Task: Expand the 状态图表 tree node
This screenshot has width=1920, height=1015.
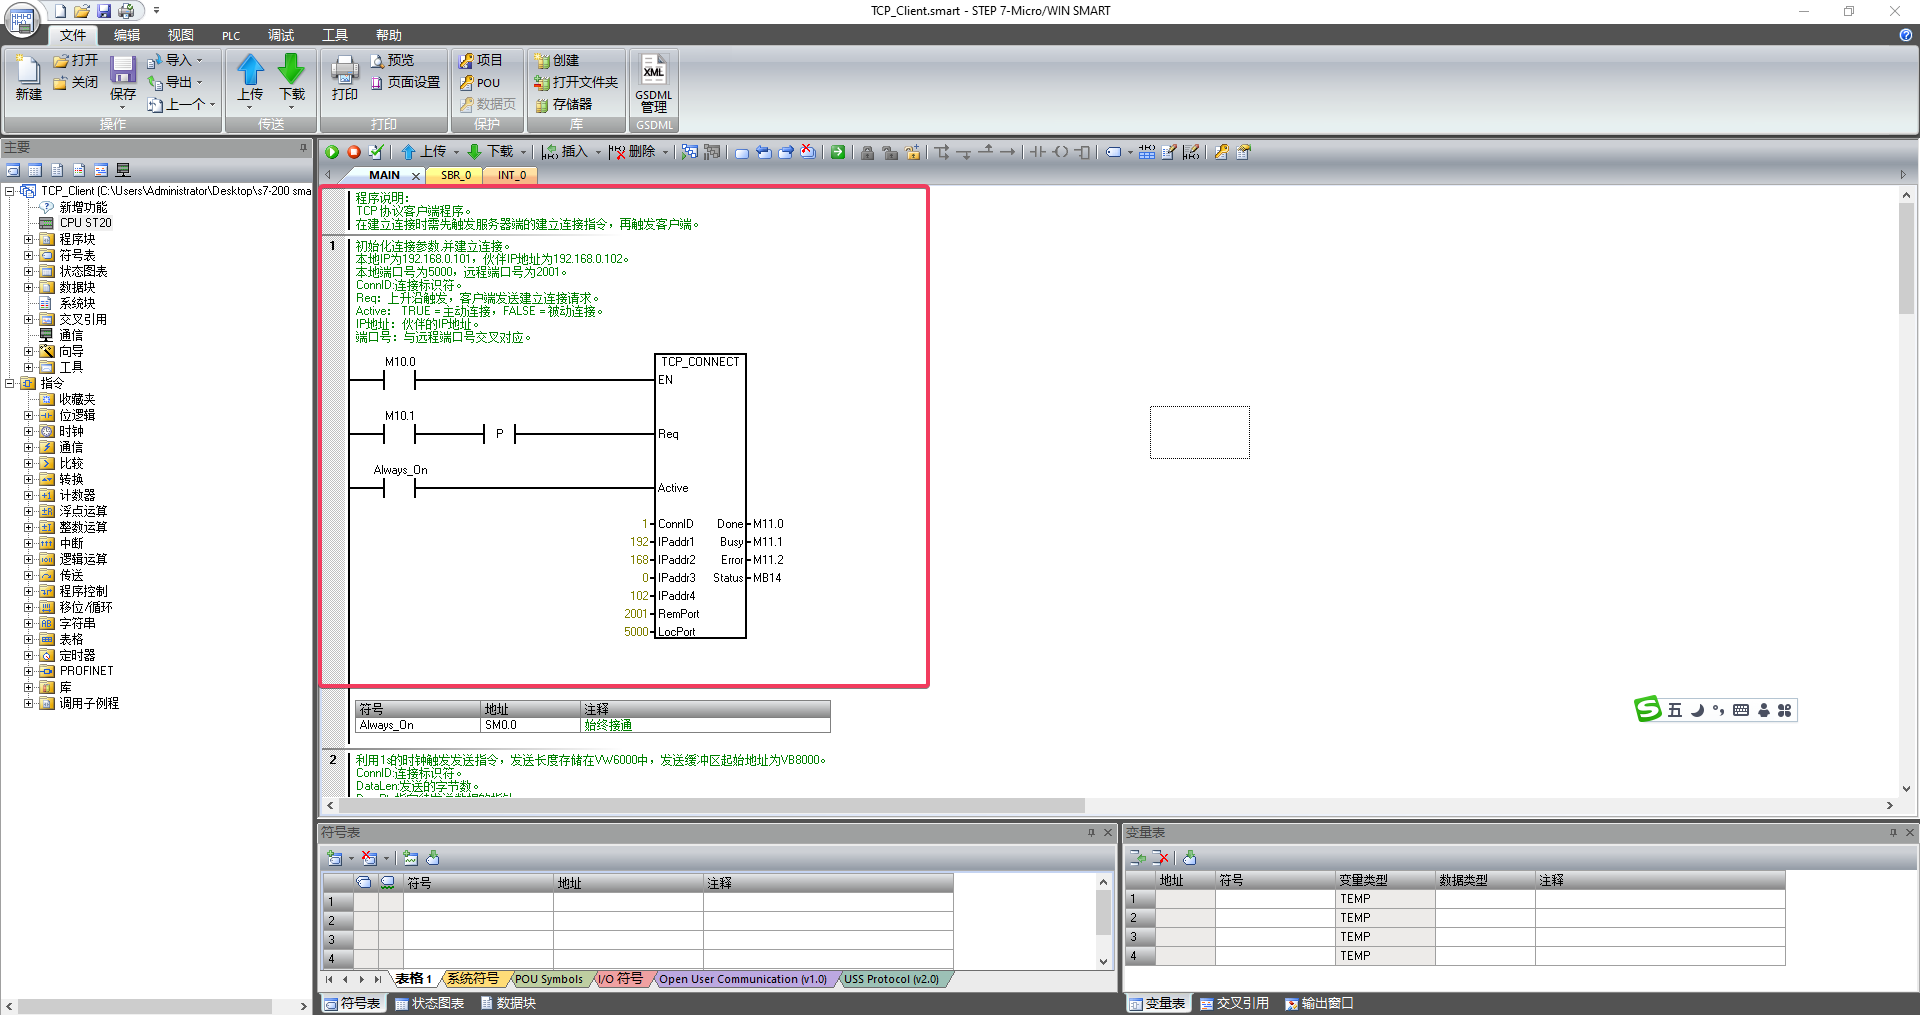Action: (29, 271)
